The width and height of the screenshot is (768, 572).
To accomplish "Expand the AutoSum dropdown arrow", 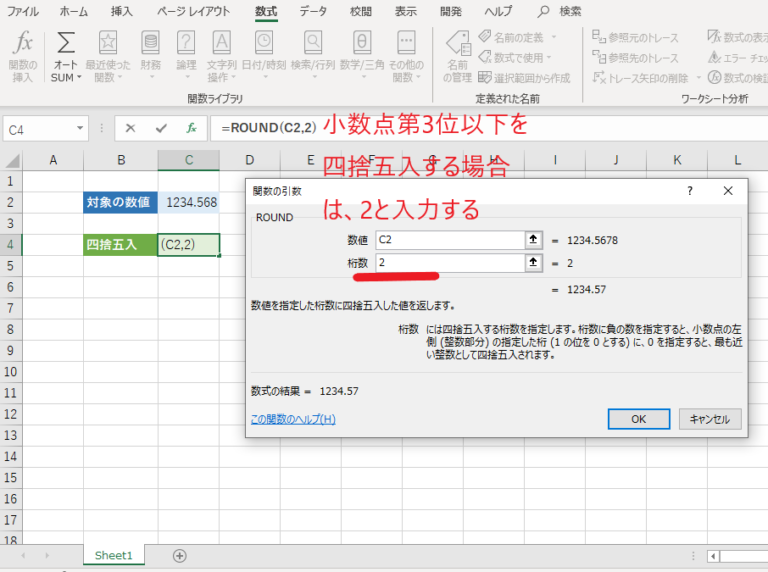I will click(x=79, y=77).
